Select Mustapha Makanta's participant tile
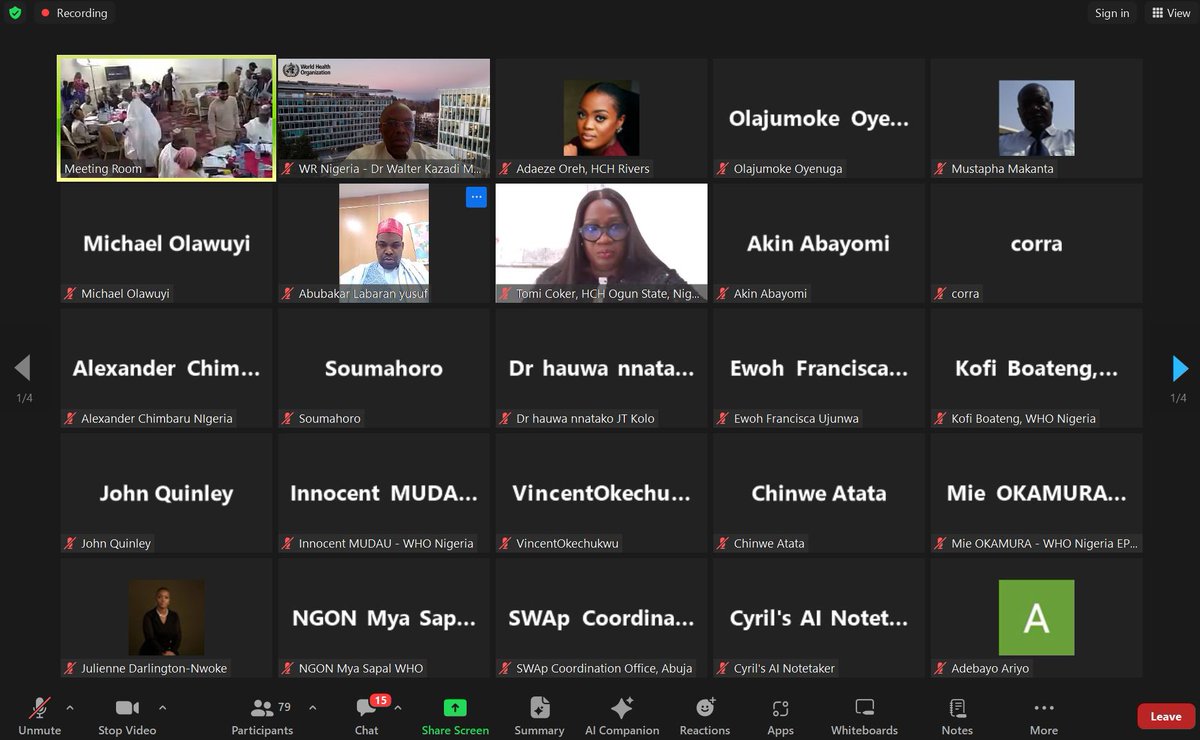 tap(1037, 118)
